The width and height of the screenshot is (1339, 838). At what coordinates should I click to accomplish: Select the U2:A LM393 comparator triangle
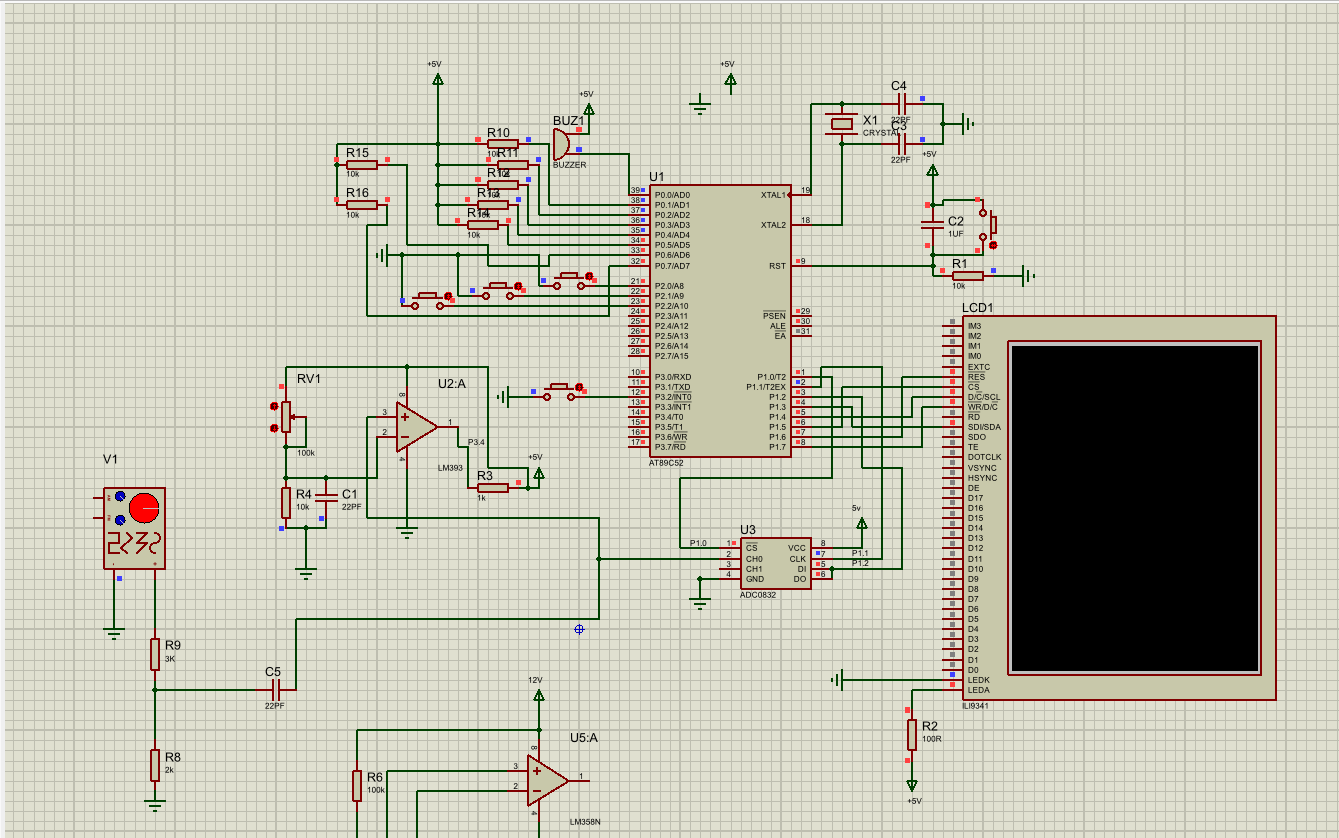pyautogui.click(x=415, y=427)
